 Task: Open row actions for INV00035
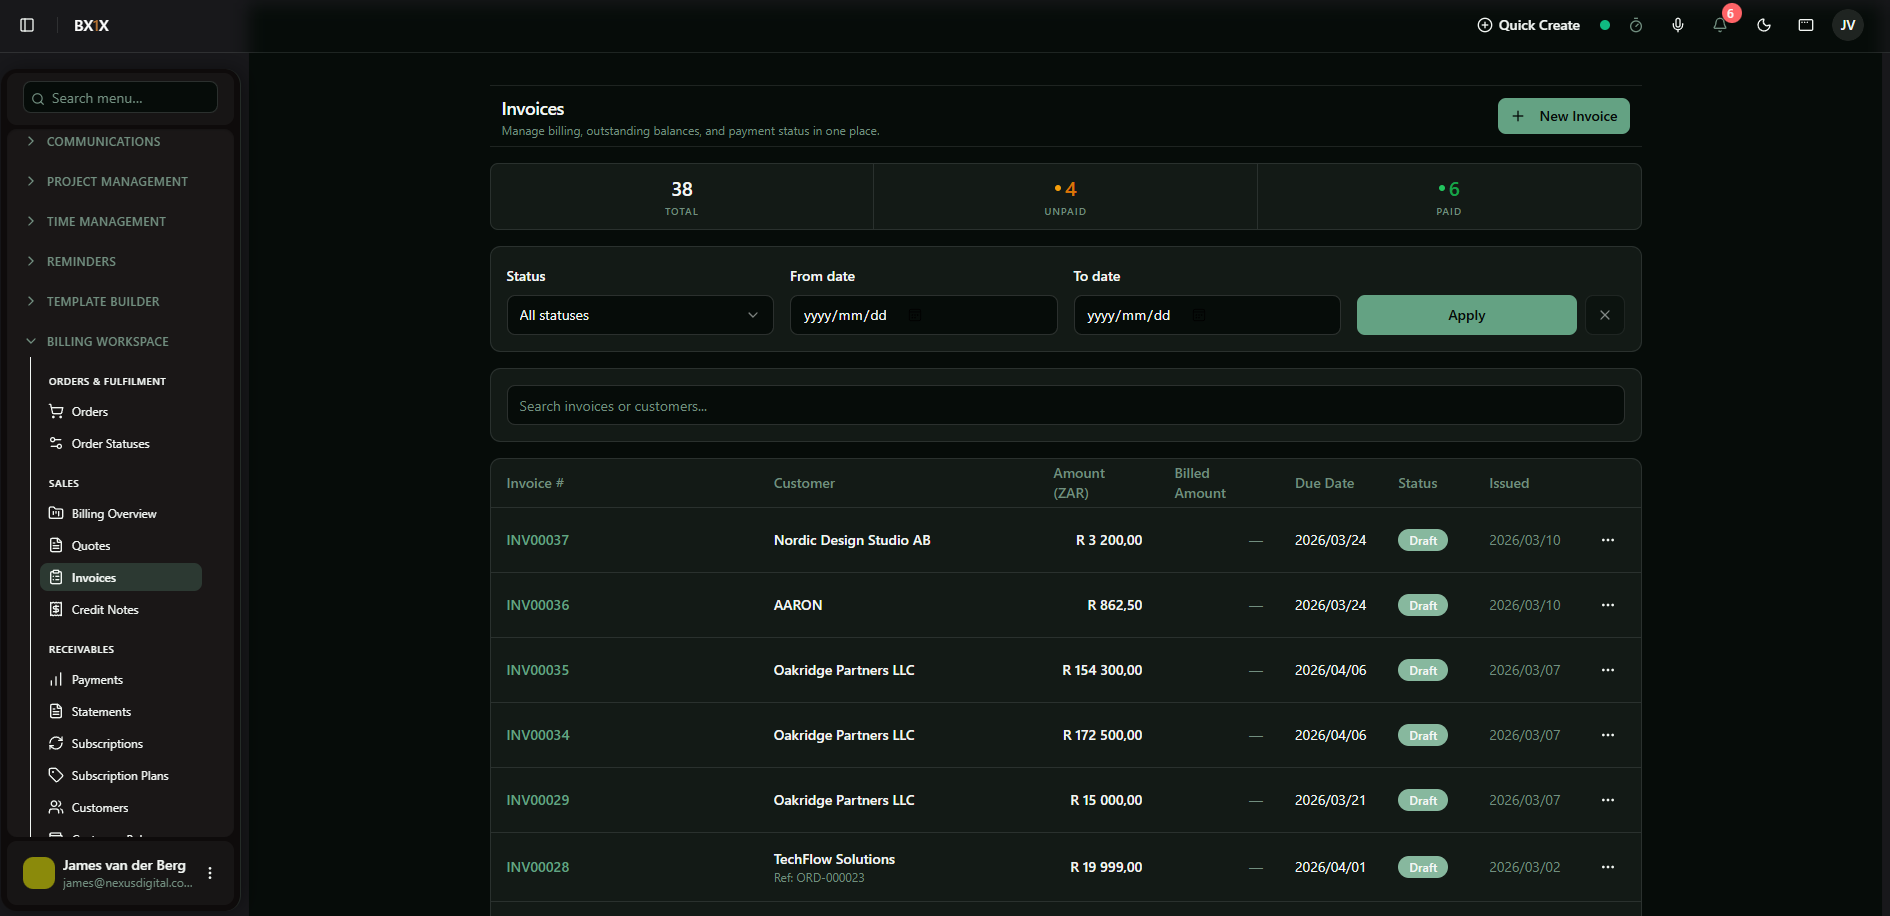(1608, 670)
